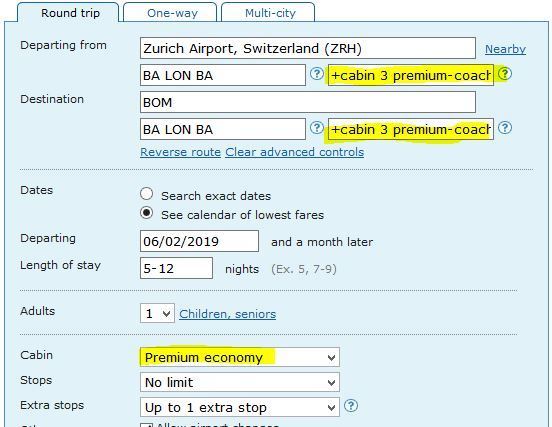
Task: Open help icon beside departure routing codes field
Action: (317, 74)
